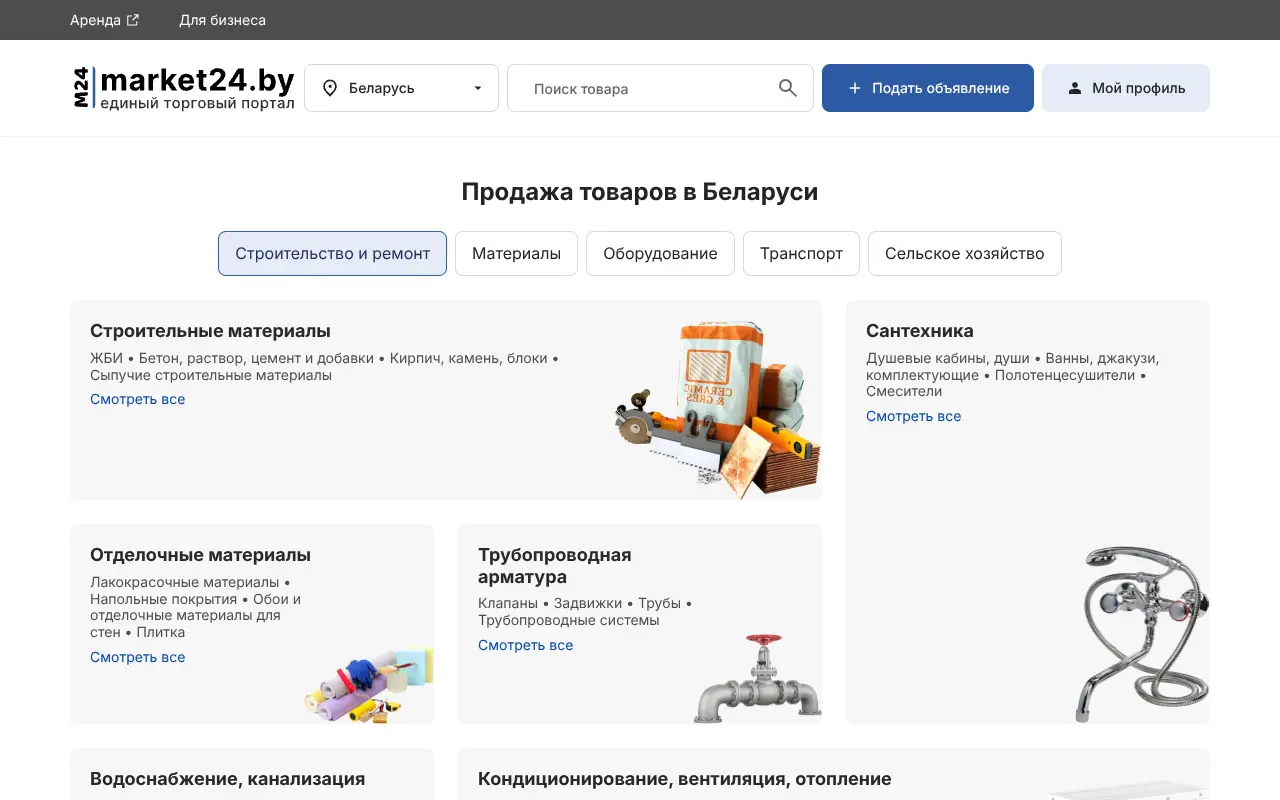
Task: Click "Аренда" in the top bar
Action: (93, 20)
